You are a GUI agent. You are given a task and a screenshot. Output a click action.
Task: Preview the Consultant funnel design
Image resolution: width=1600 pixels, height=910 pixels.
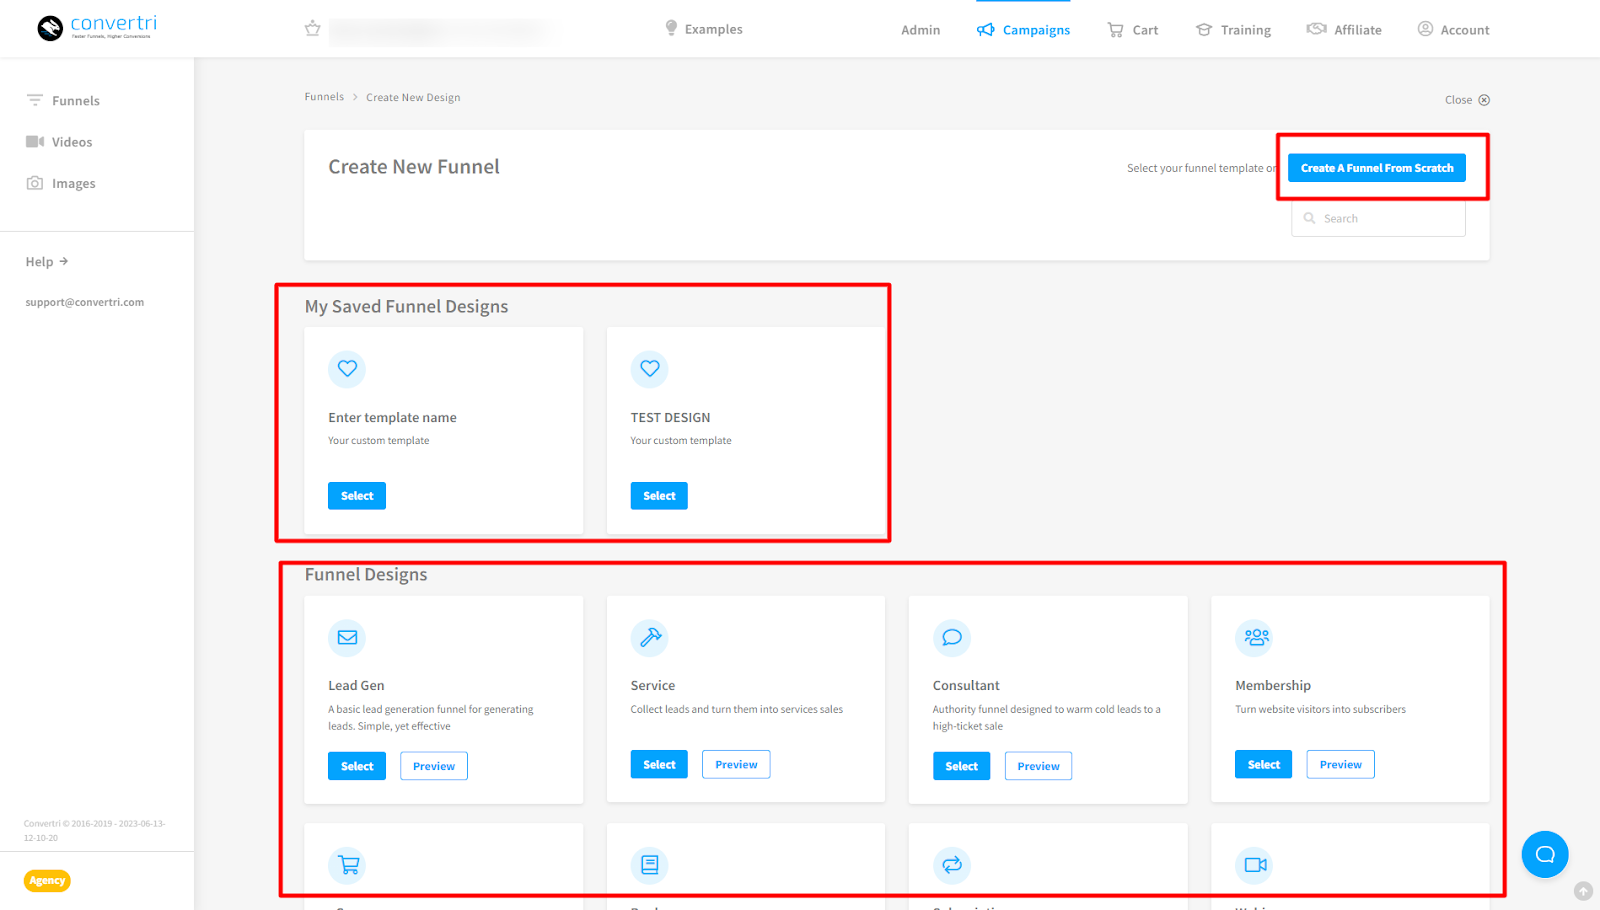(1037, 766)
